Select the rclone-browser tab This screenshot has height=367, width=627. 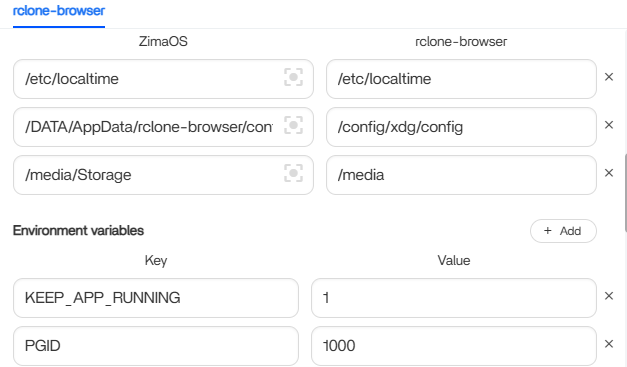59,11
